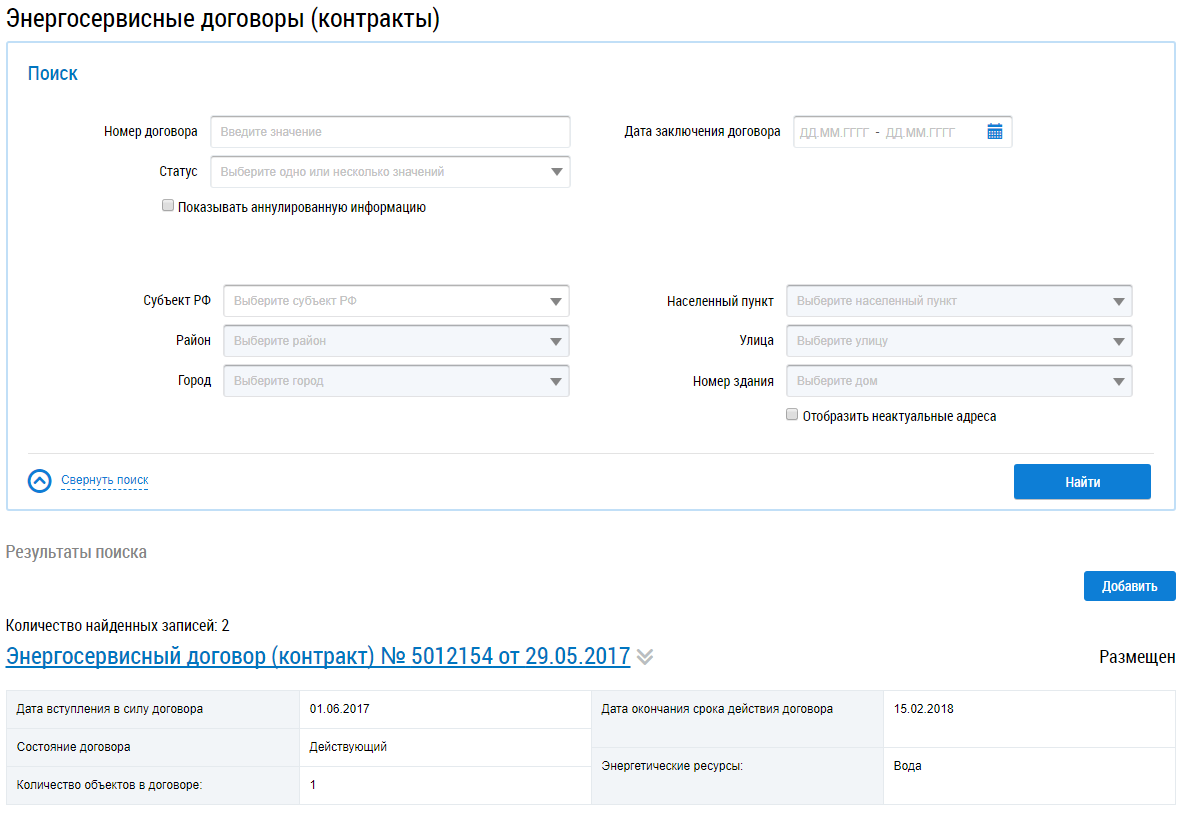Focus the Номер договора input field
Viewport: 1186px width, 820px height.
(x=390, y=132)
